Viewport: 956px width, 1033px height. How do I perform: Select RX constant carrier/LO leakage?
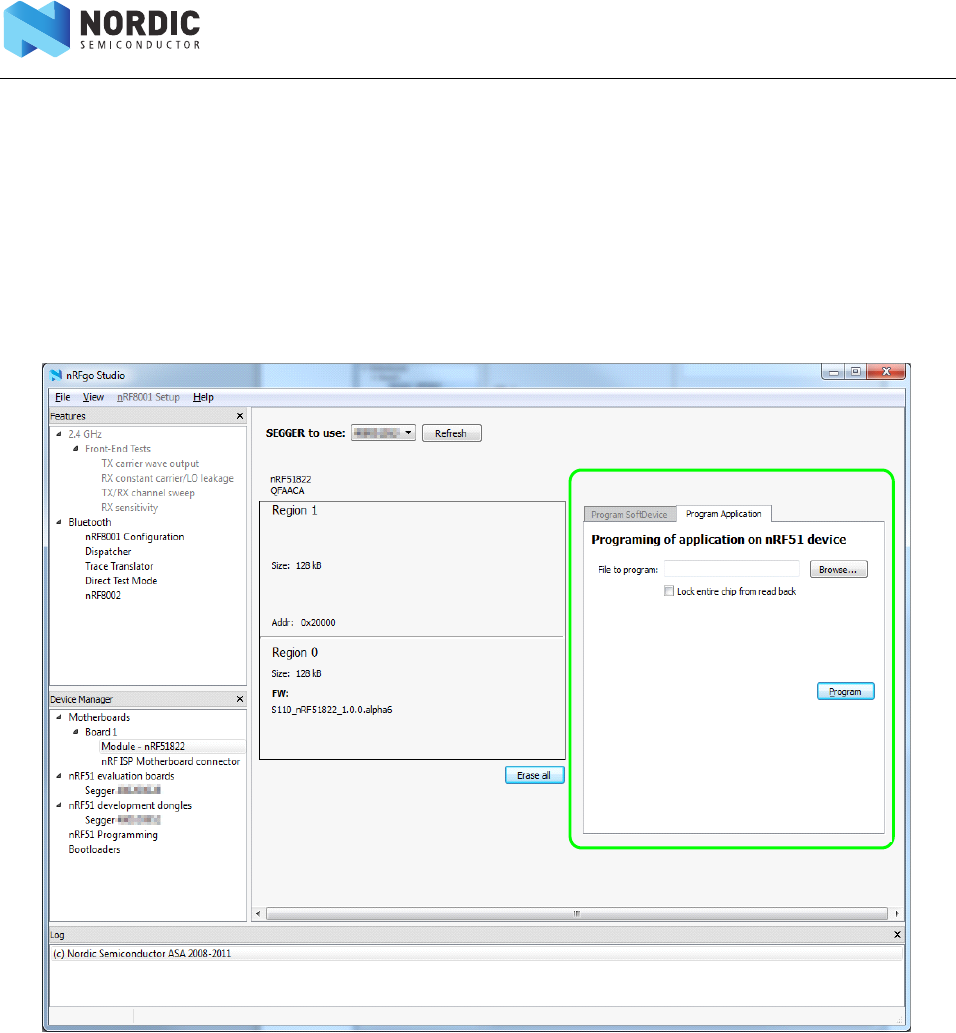pyautogui.click(x=167, y=478)
